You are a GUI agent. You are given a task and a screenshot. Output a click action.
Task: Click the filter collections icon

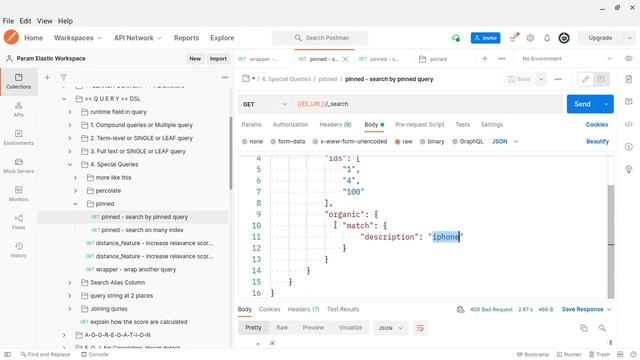coord(64,77)
